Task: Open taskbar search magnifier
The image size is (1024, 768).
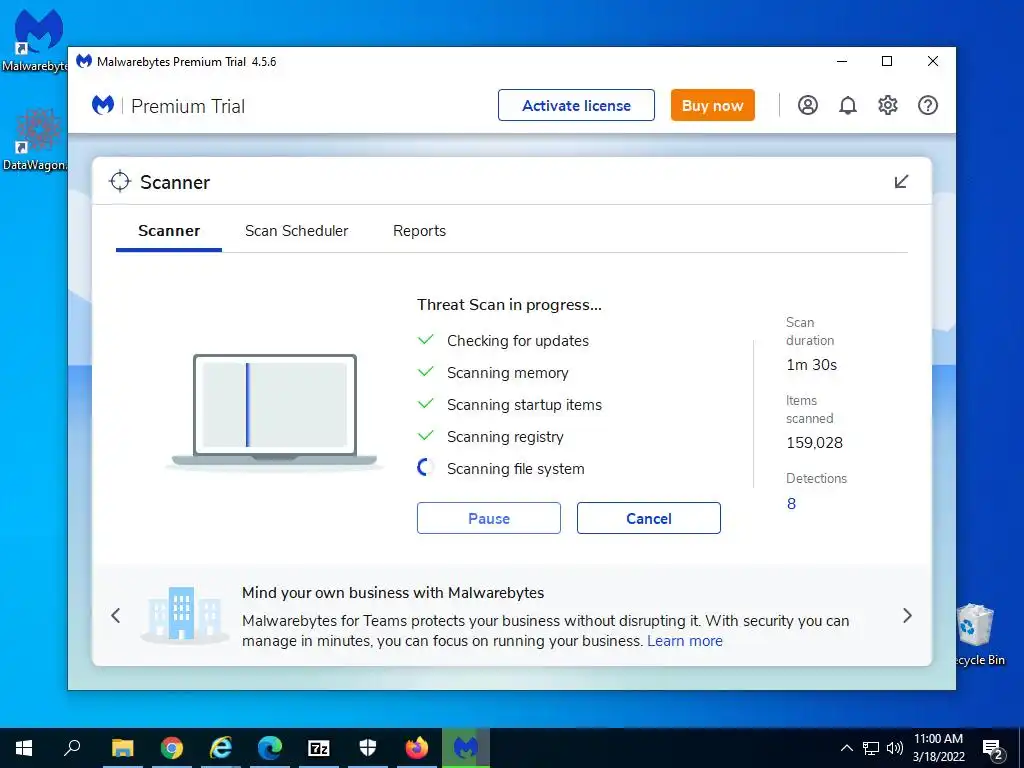Action: (72, 748)
